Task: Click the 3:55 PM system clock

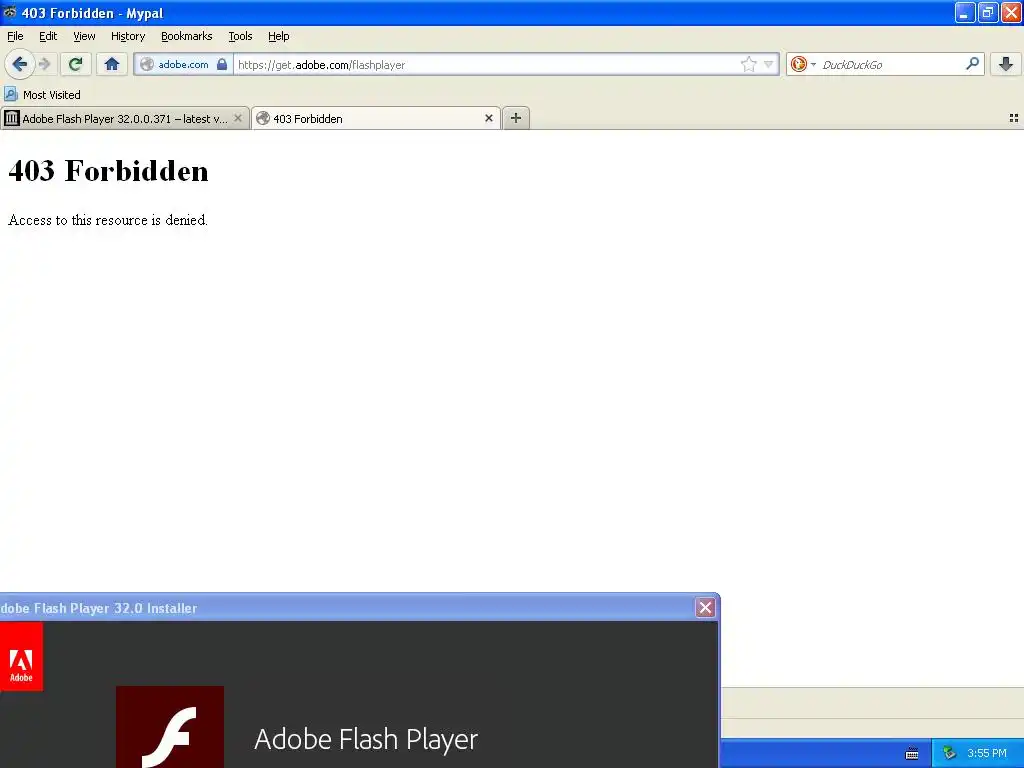Action: click(987, 754)
